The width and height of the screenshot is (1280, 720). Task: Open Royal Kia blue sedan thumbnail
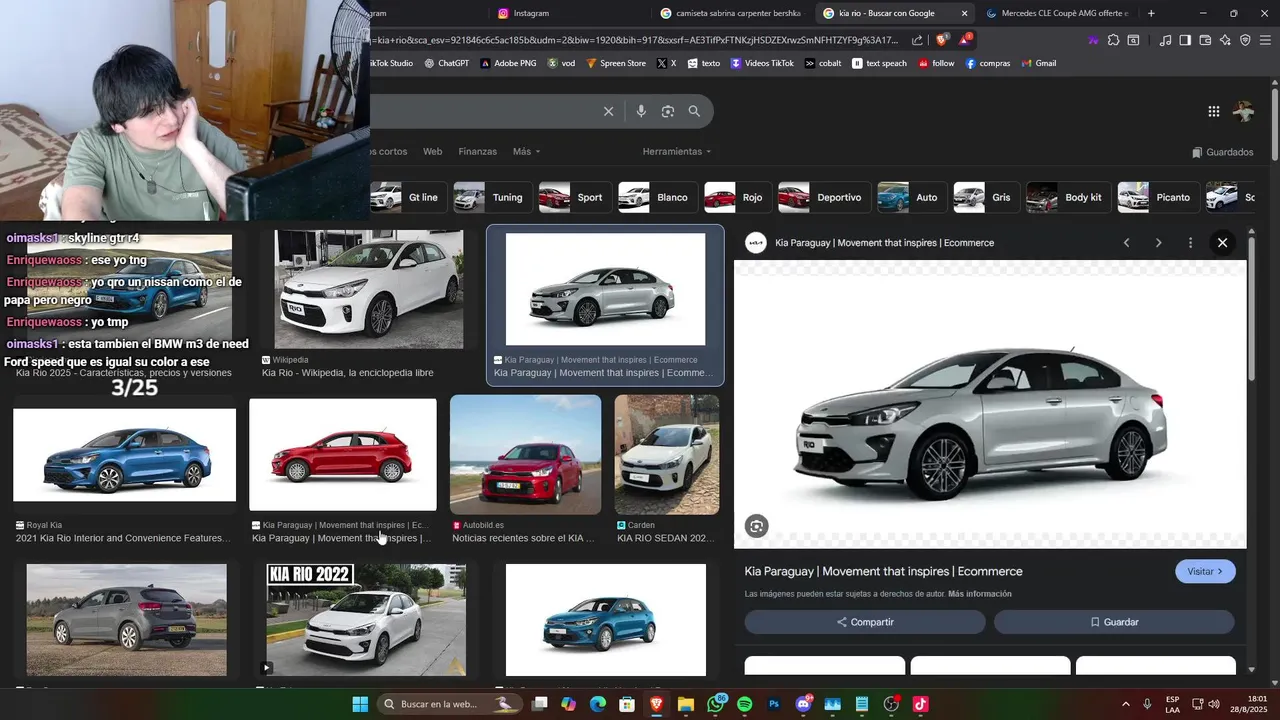(124, 455)
